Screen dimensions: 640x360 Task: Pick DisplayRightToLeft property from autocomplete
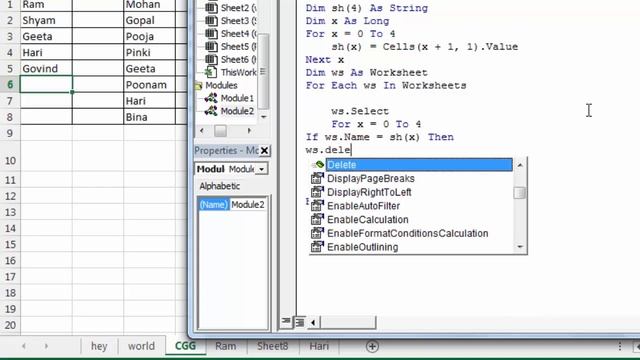(369, 192)
